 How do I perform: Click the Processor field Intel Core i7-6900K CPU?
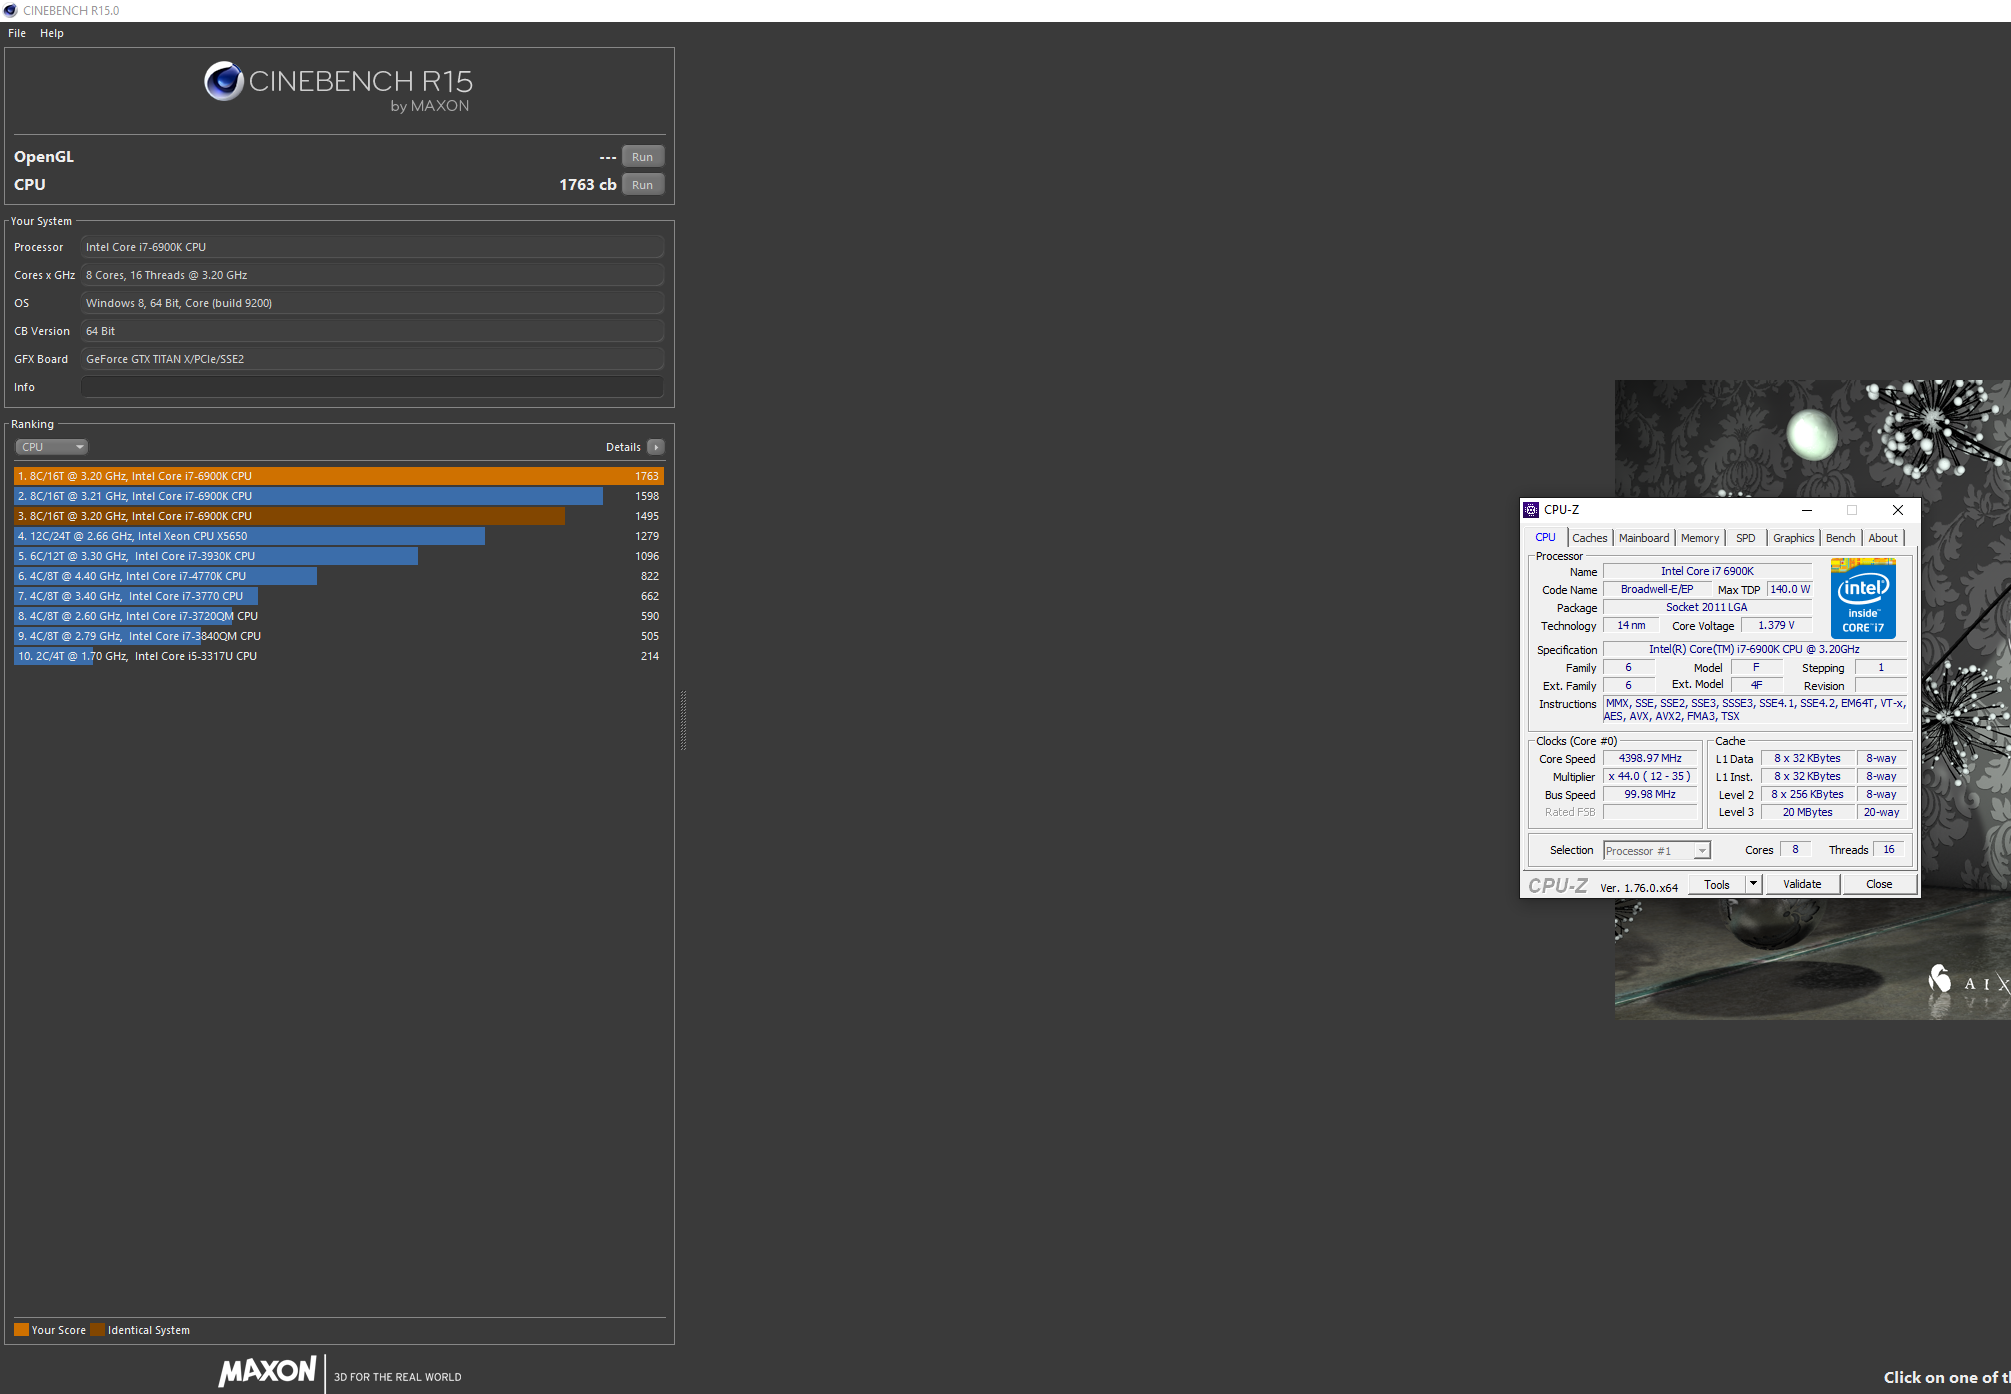click(x=372, y=247)
